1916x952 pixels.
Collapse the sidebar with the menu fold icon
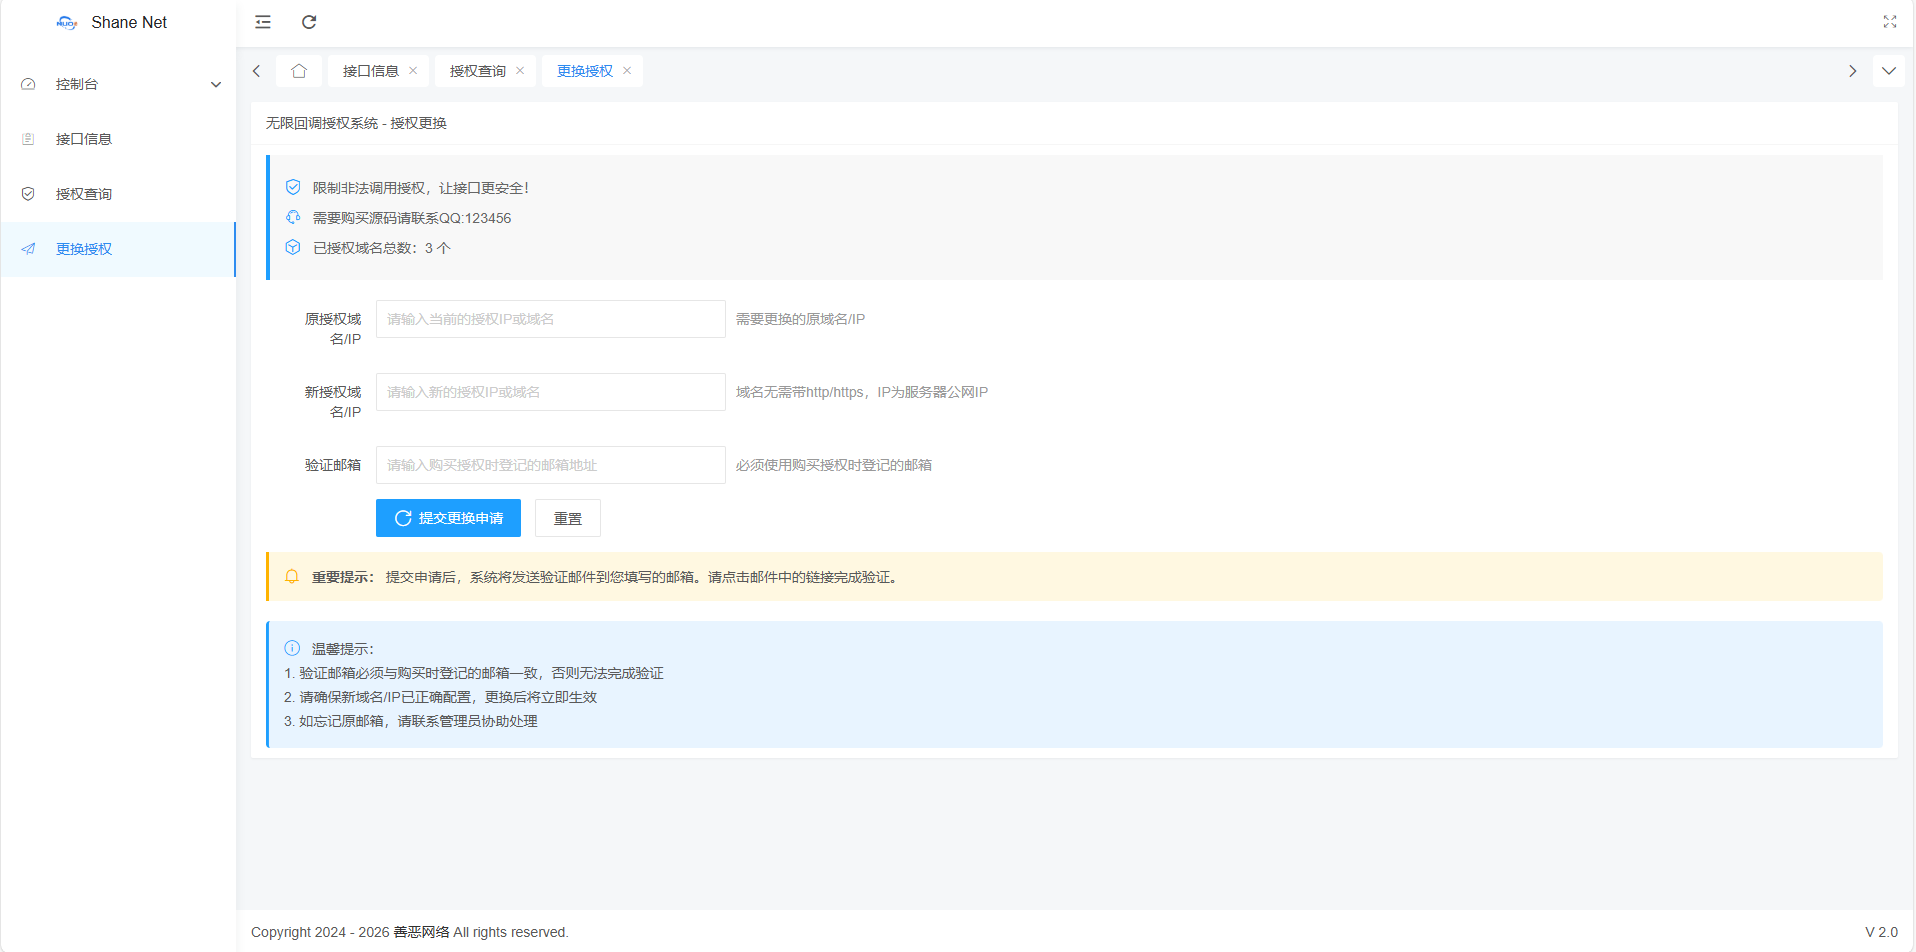coord(263,22)
